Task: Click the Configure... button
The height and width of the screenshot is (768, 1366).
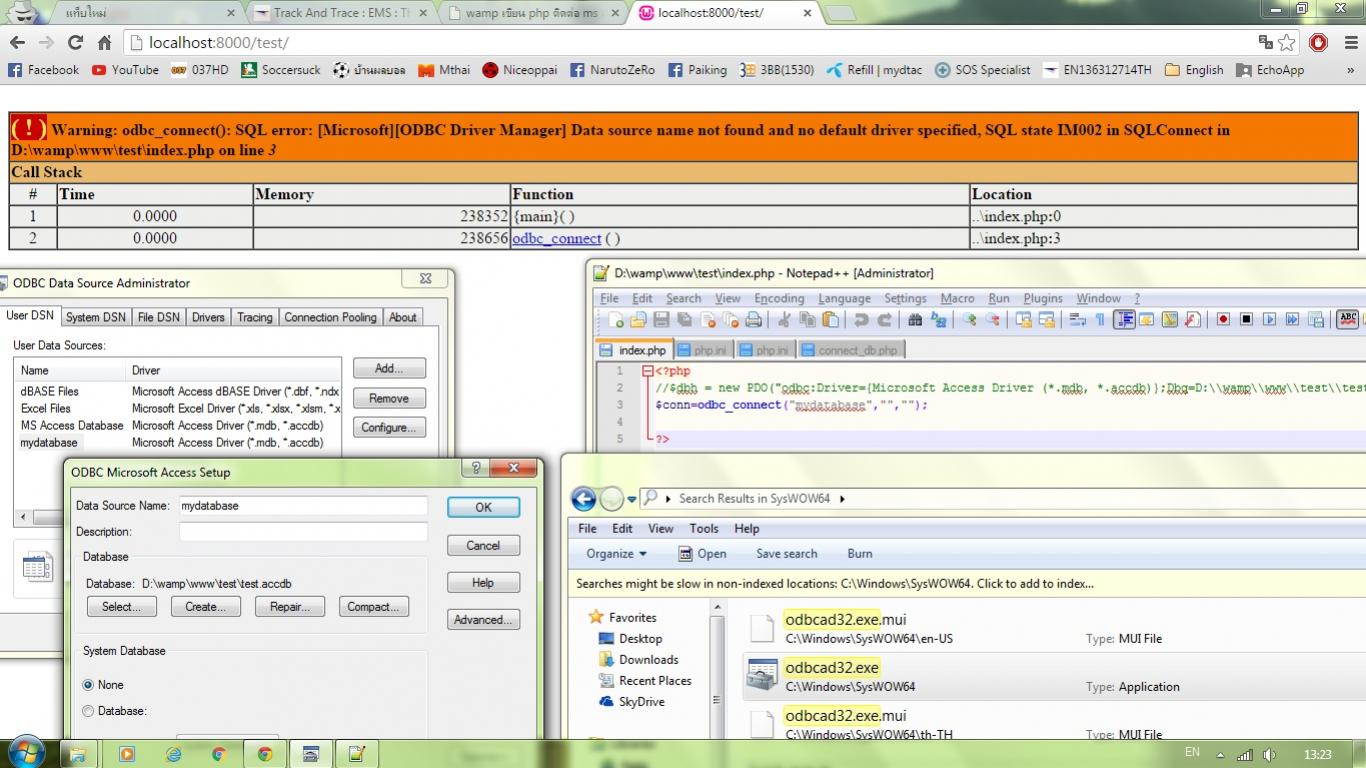Action: click(x=389, y=427)
